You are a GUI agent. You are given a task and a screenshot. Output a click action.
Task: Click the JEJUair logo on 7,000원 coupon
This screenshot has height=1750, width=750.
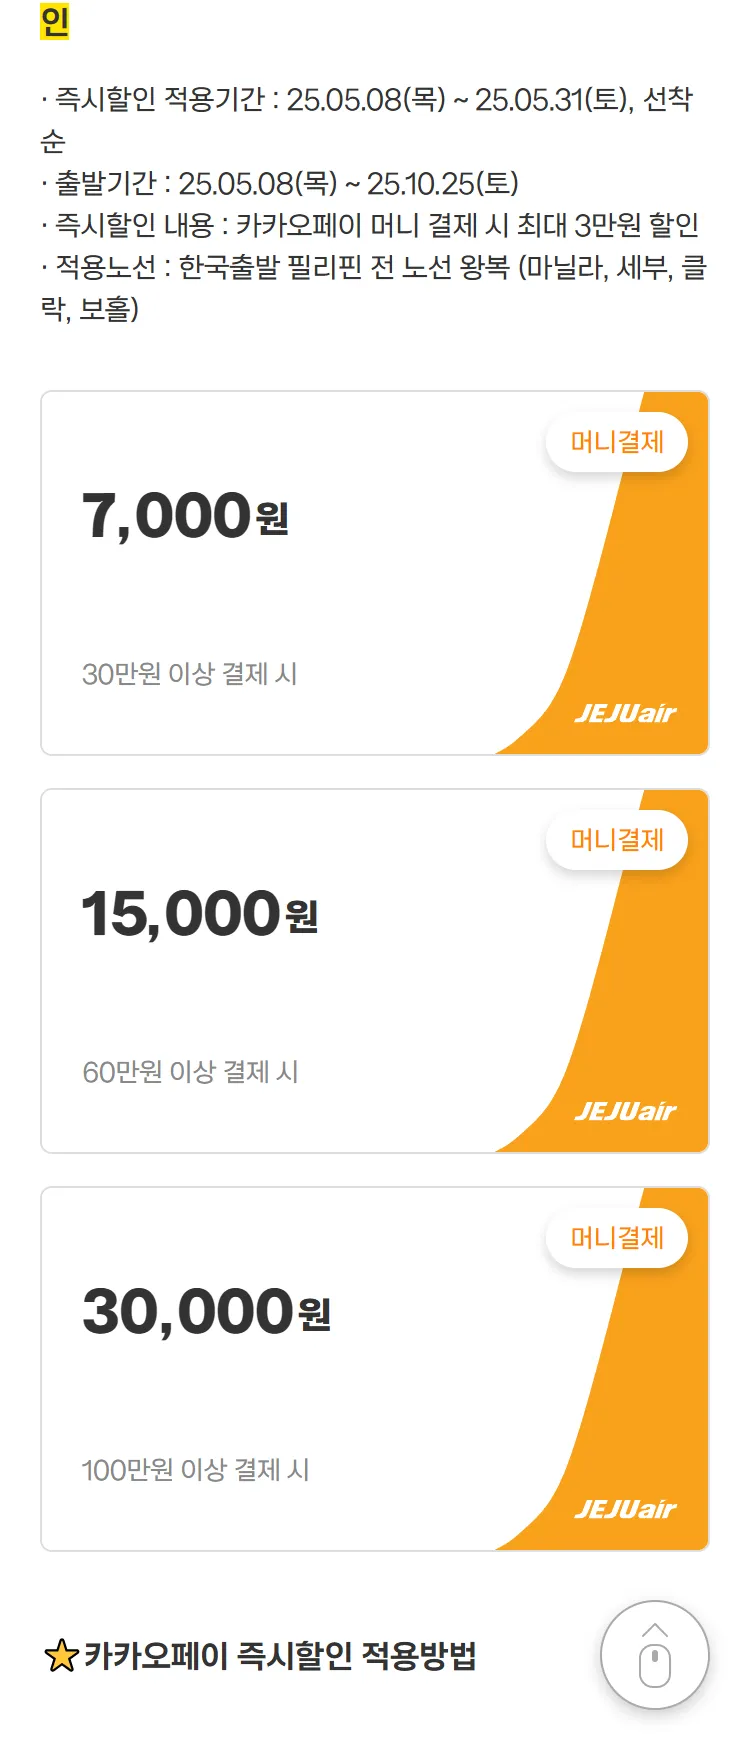pos(626,713)
